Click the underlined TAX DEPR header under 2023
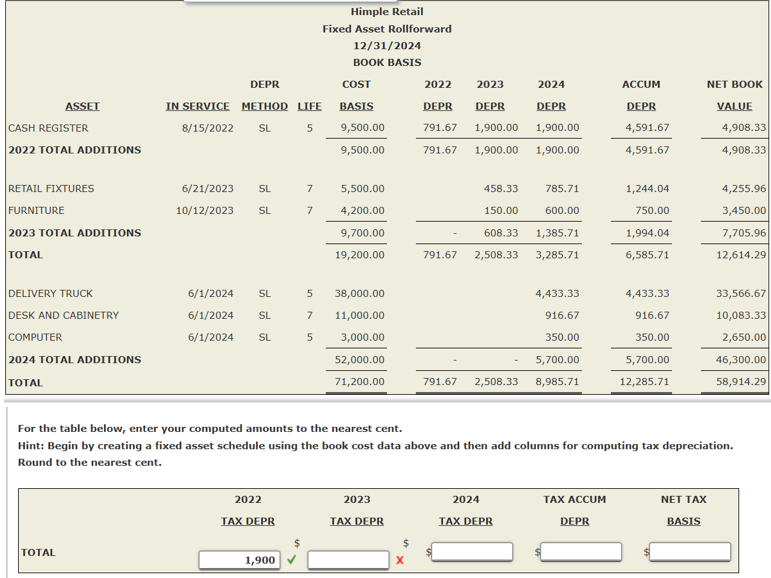 (356, 521)
